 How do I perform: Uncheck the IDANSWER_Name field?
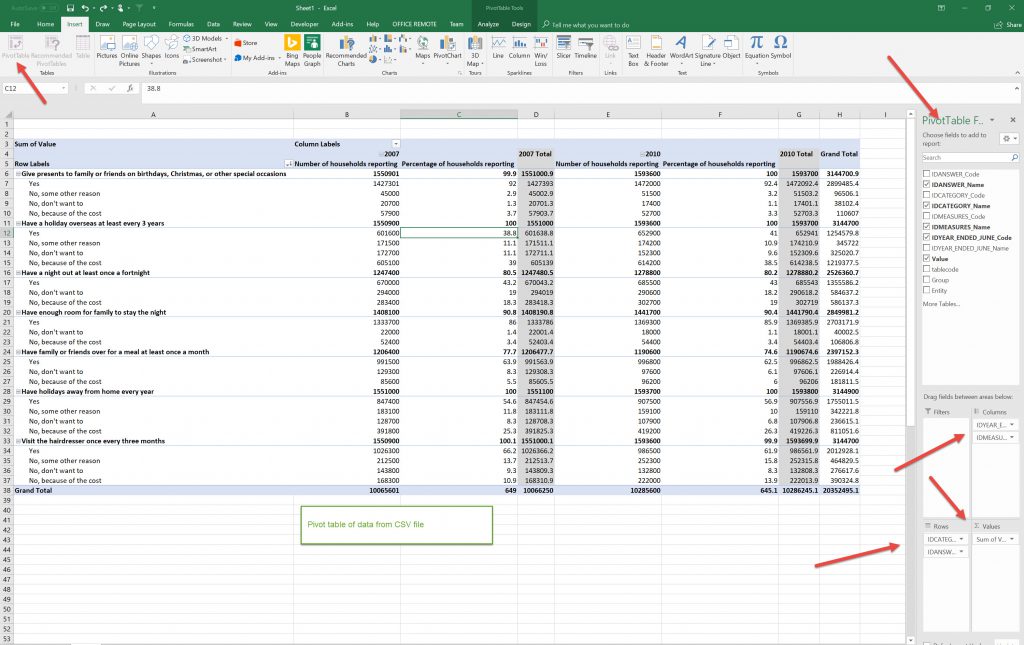926,185
